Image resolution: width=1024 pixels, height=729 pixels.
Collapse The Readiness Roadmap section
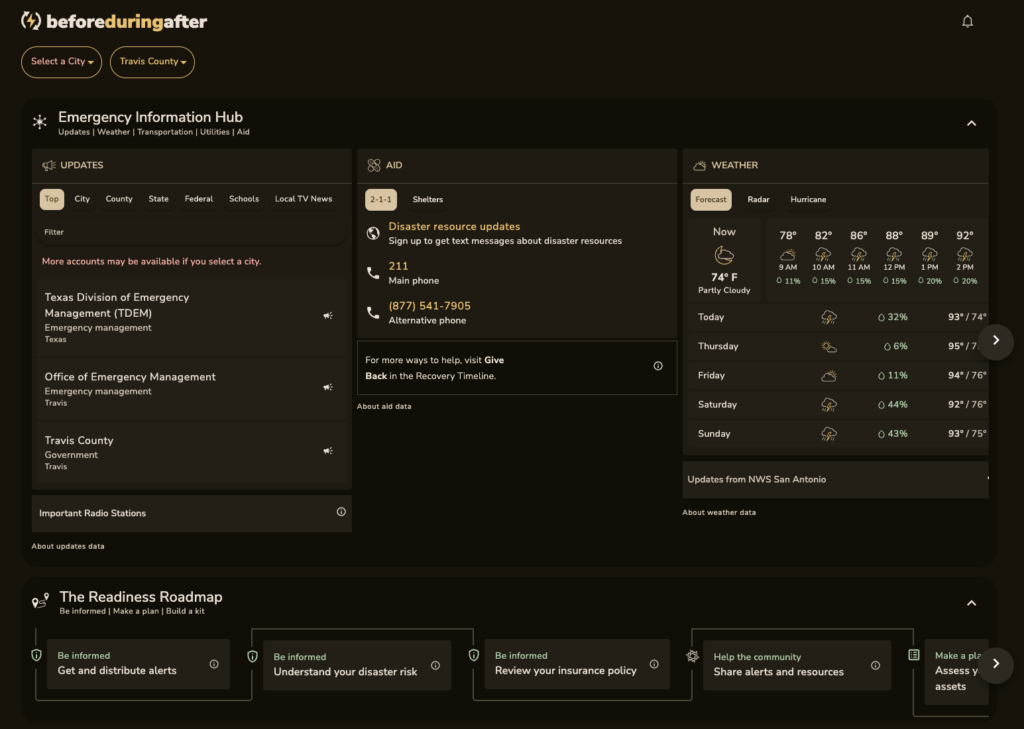point(971,603)
